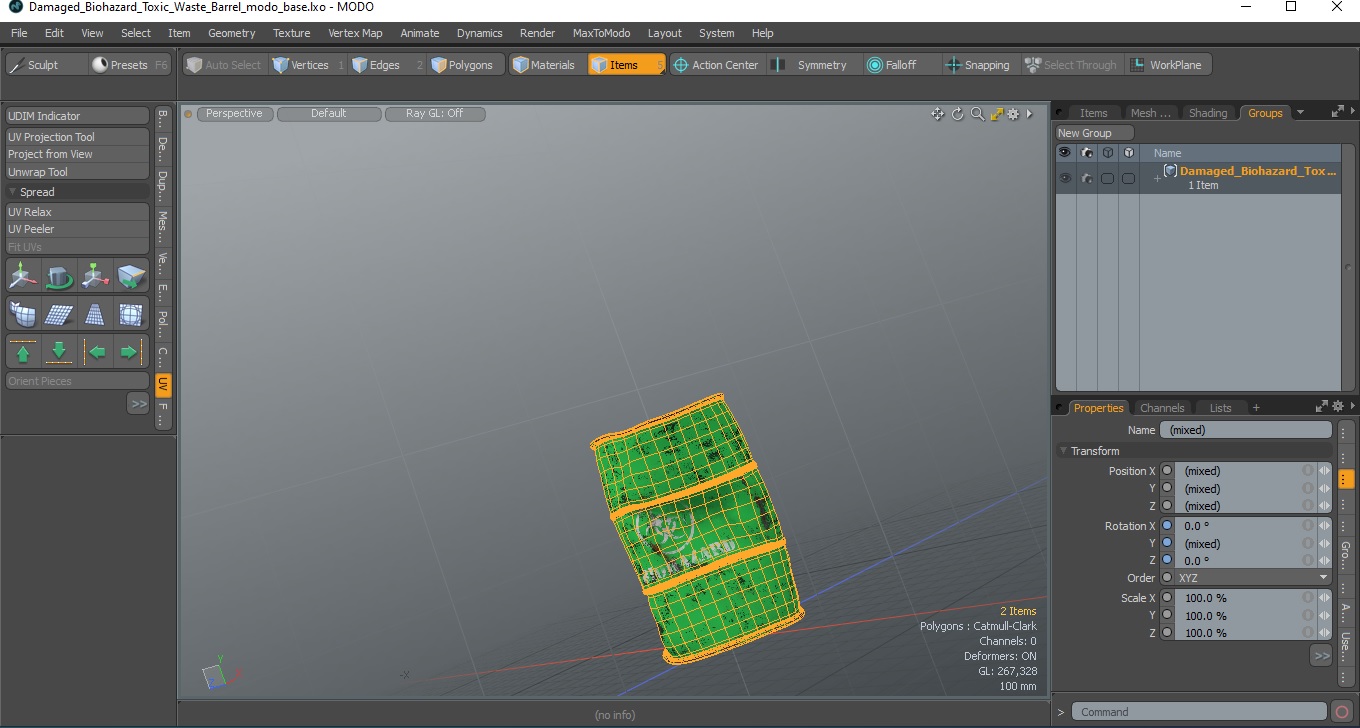
Task: Click the New Group button
Action: tap(1095, 133)
